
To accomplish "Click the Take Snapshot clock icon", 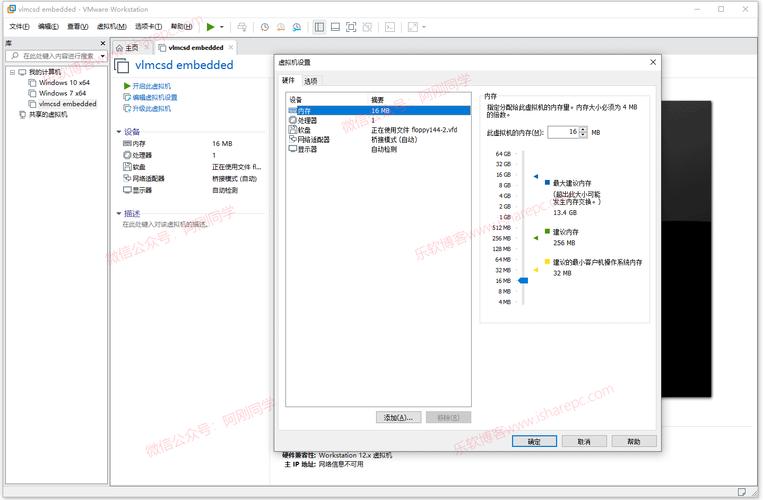I will 265,27.
